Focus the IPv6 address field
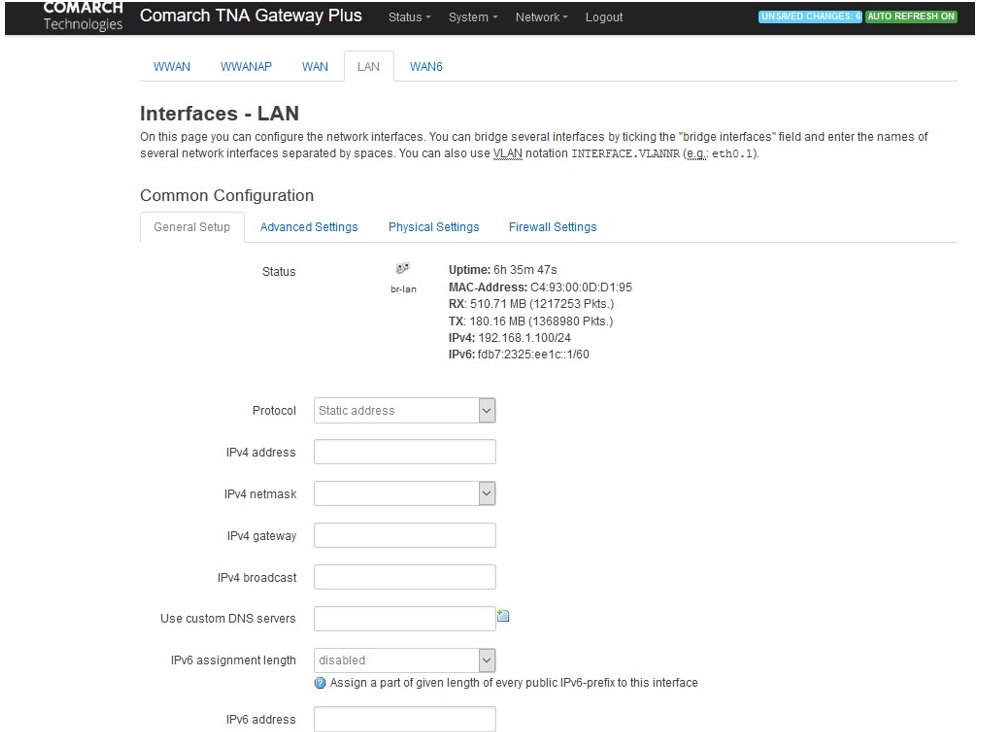Image resolution: width=981 pixels, height=732 pixels. (405, 719)
